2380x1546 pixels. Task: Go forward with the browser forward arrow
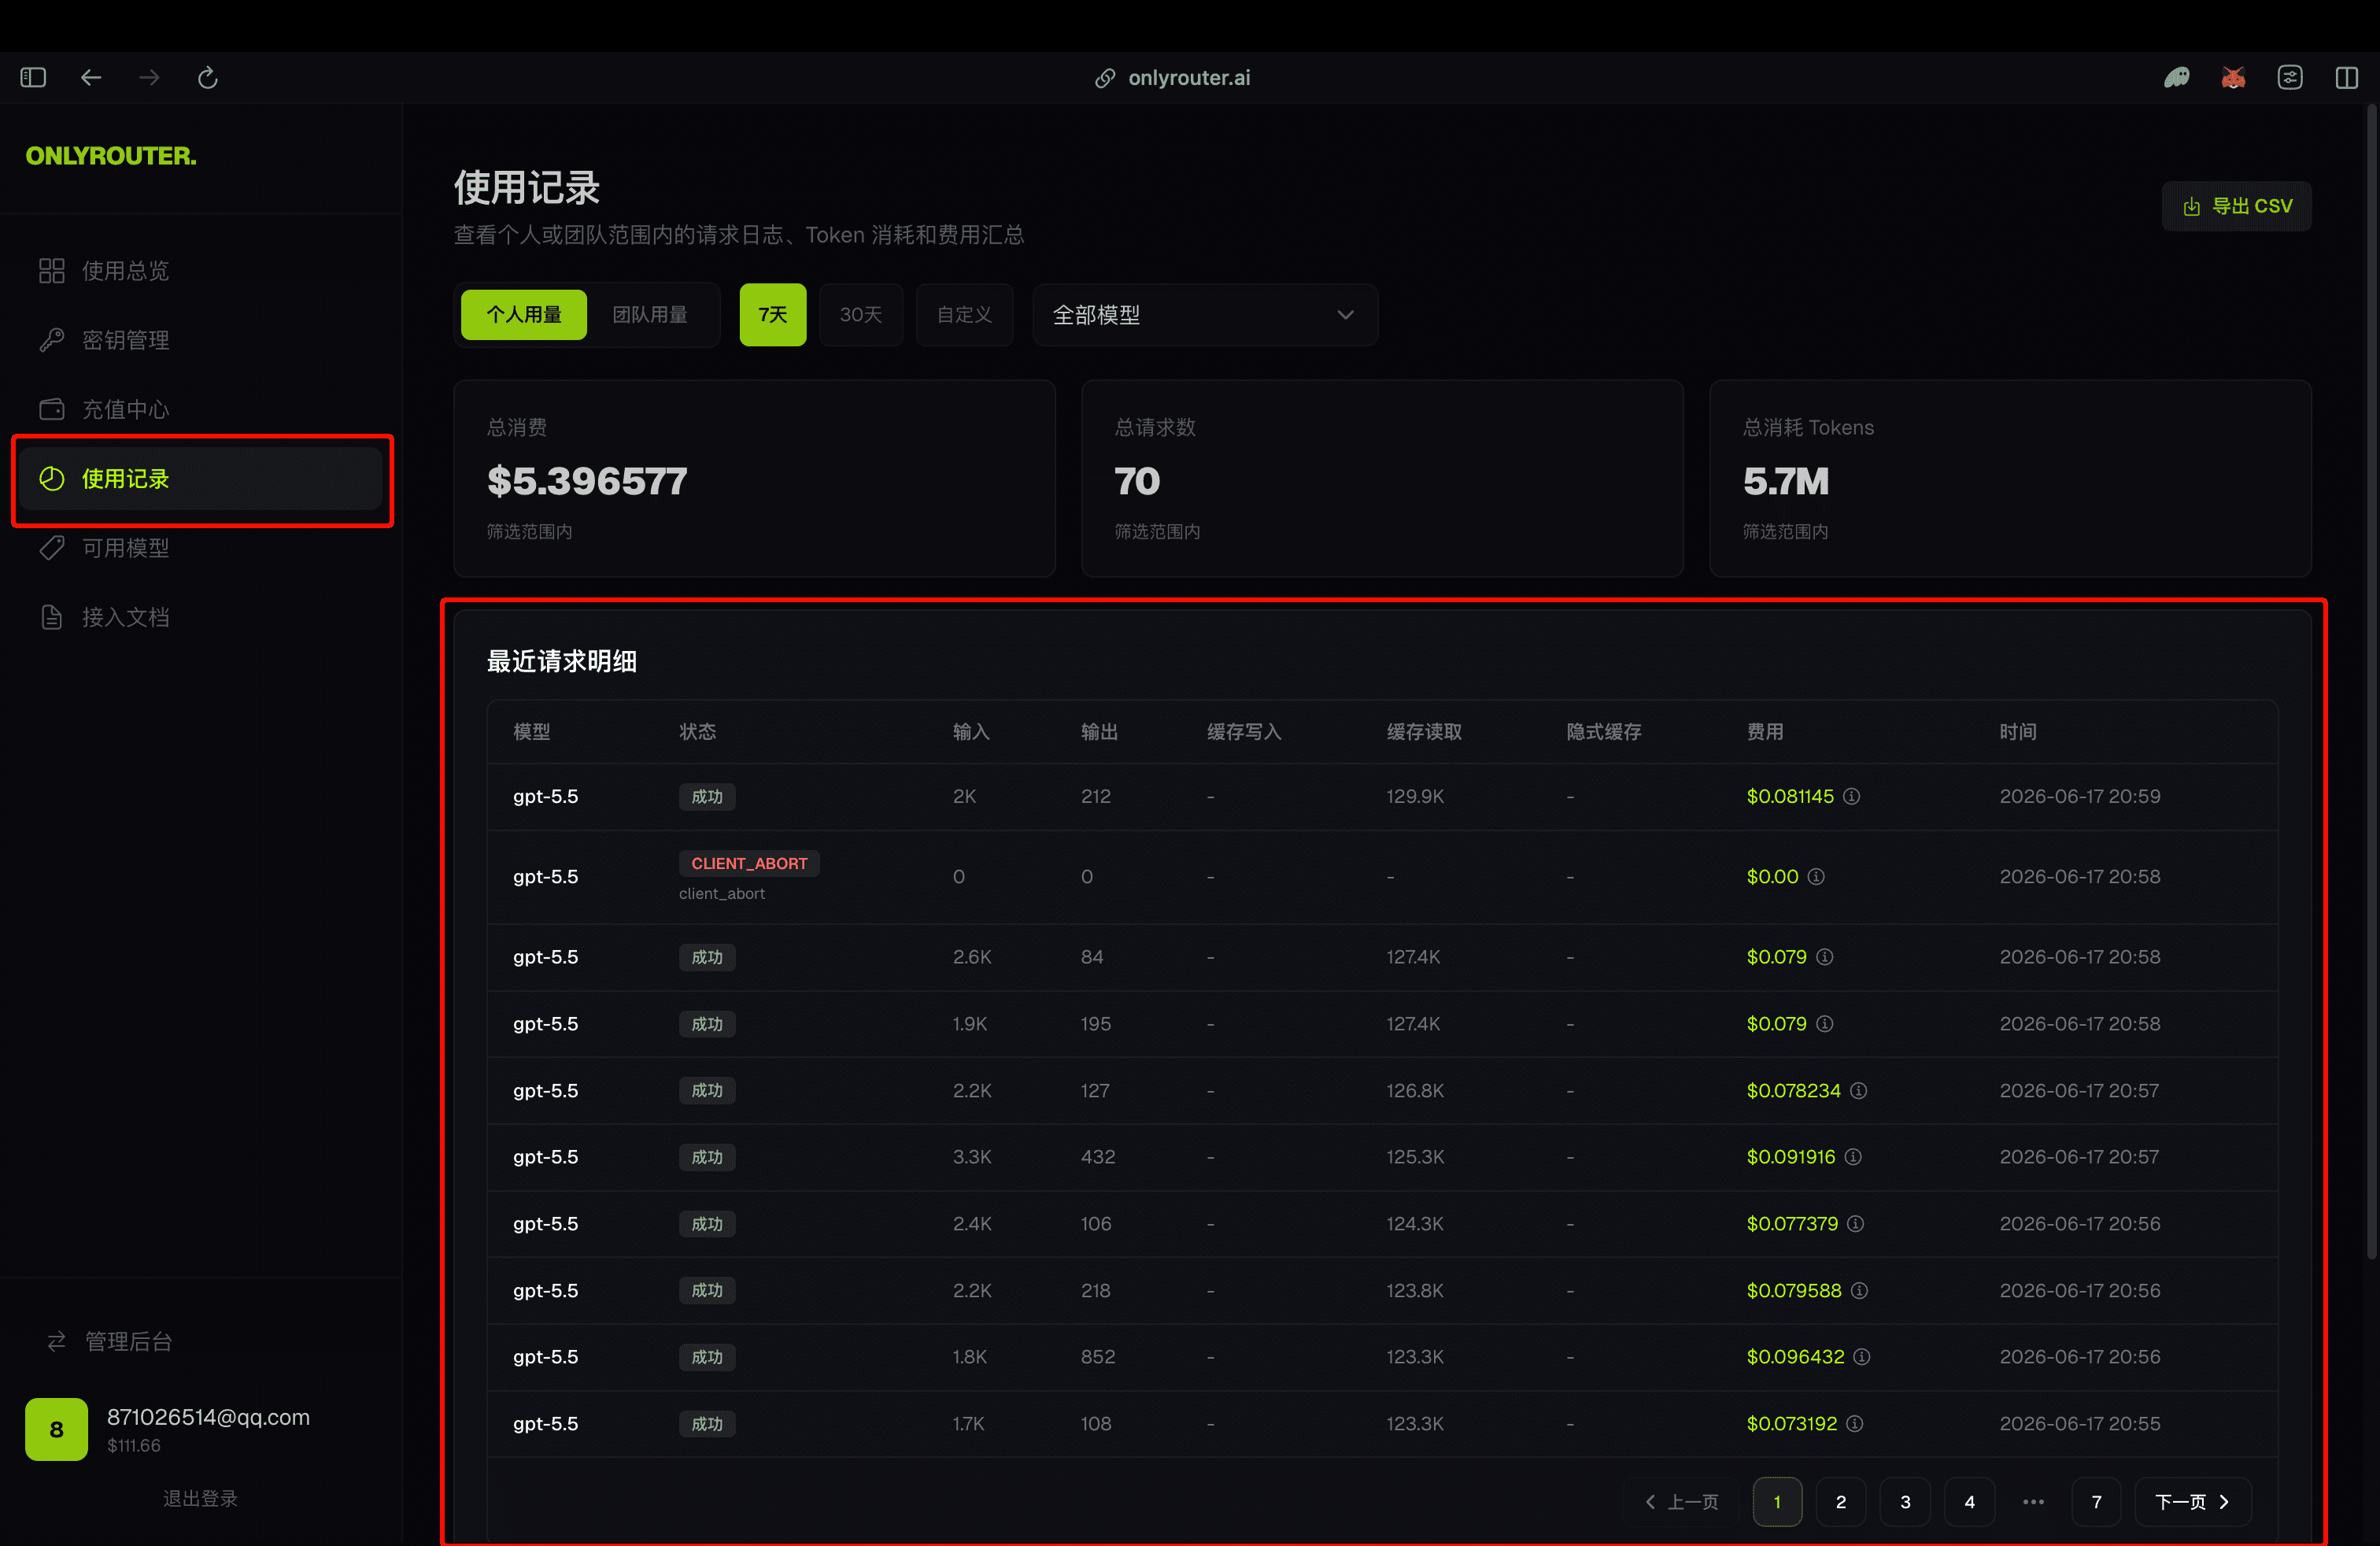pos(149,77)
